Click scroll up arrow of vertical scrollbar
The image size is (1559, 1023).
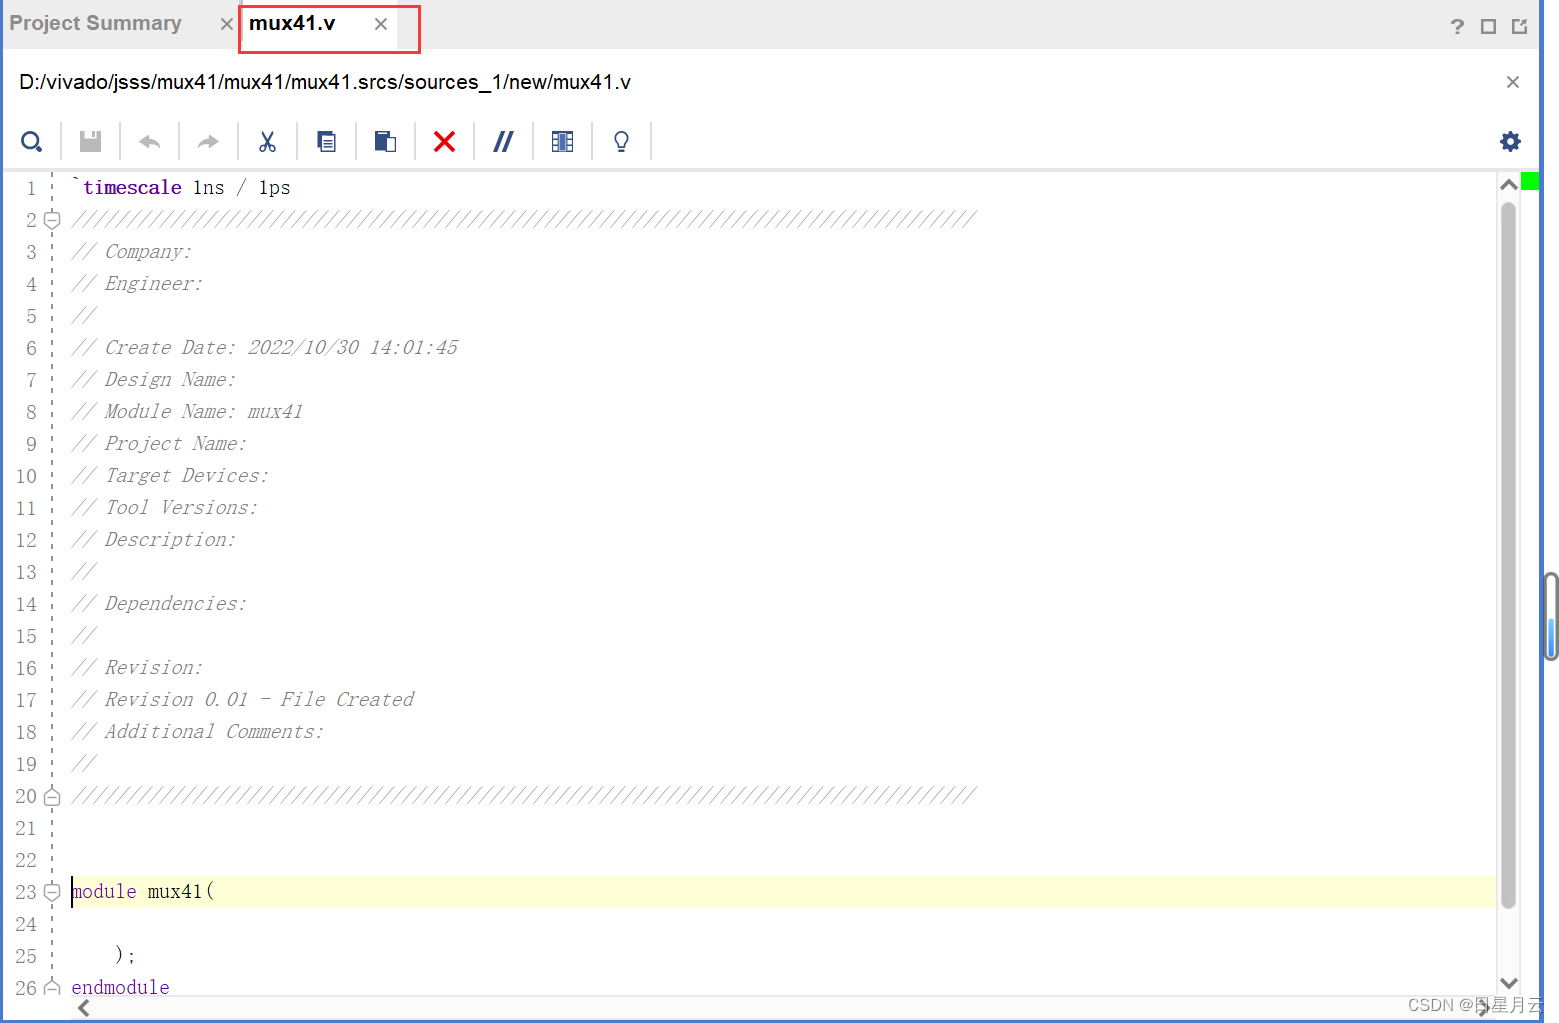(x=1509, y=185)
